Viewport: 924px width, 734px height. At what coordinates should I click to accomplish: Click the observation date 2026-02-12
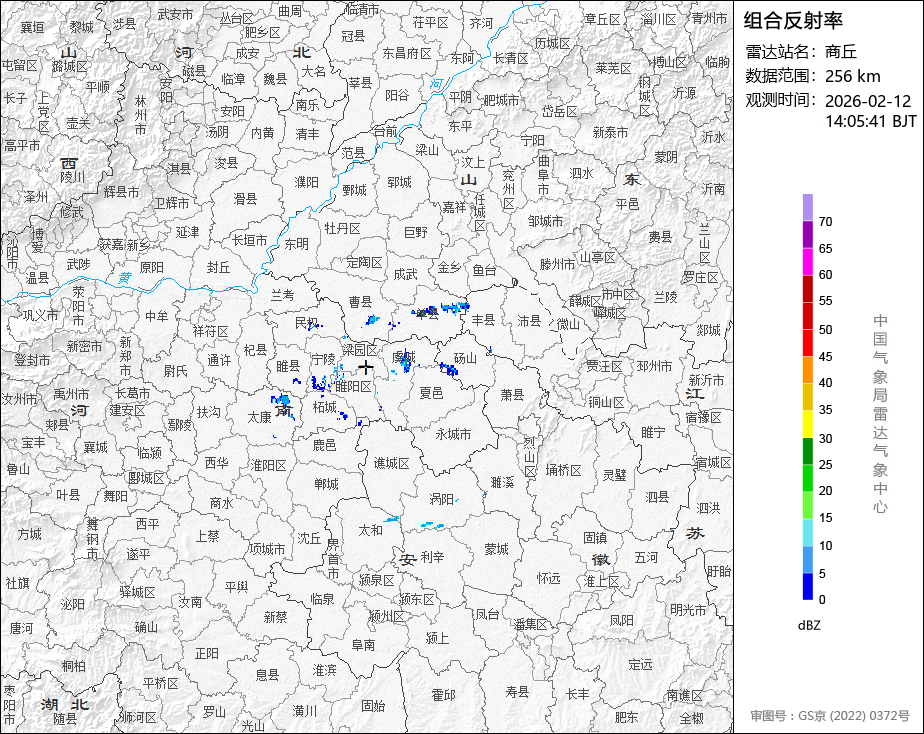[x=867, y=101]
